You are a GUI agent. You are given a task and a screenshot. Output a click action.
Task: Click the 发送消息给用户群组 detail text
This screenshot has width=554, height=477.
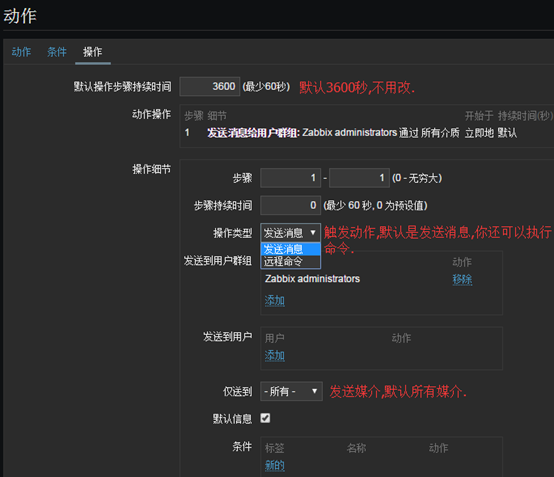253,133
